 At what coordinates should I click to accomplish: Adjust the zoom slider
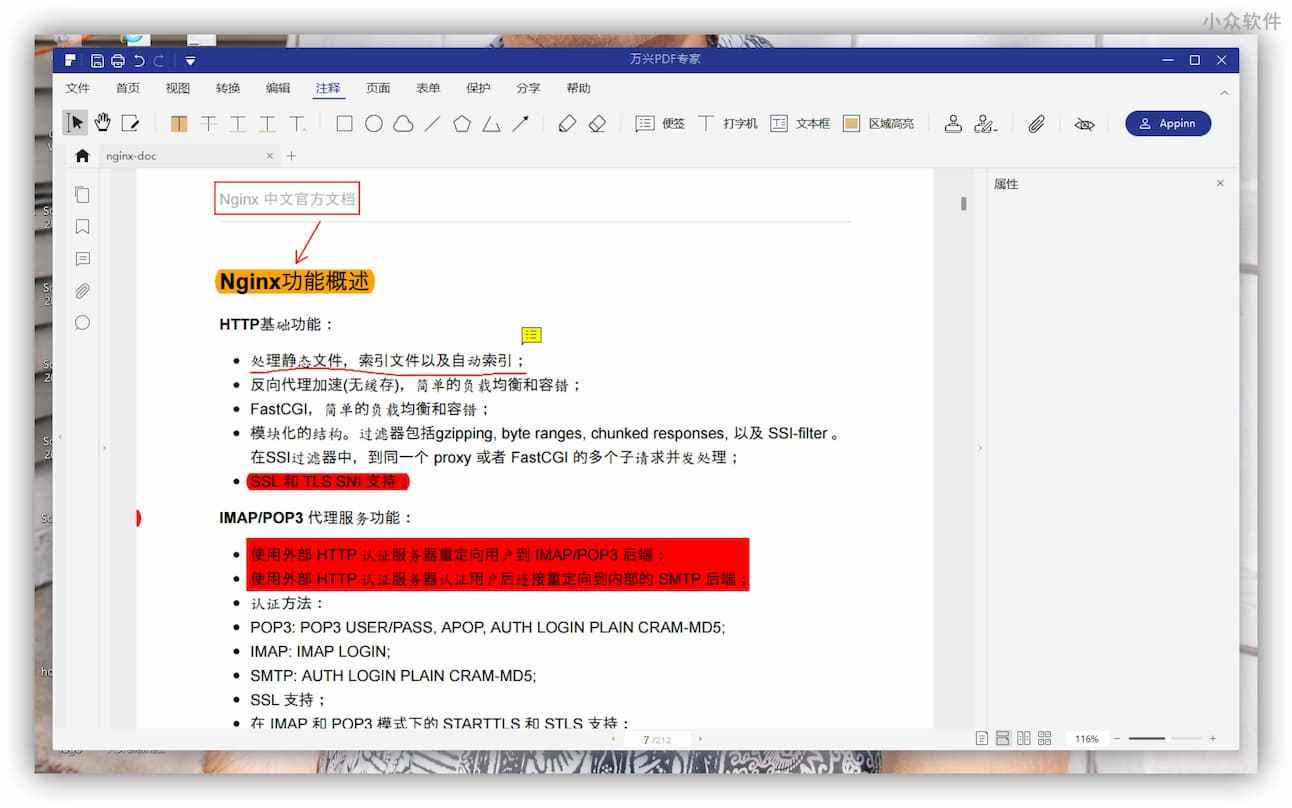1164,739
